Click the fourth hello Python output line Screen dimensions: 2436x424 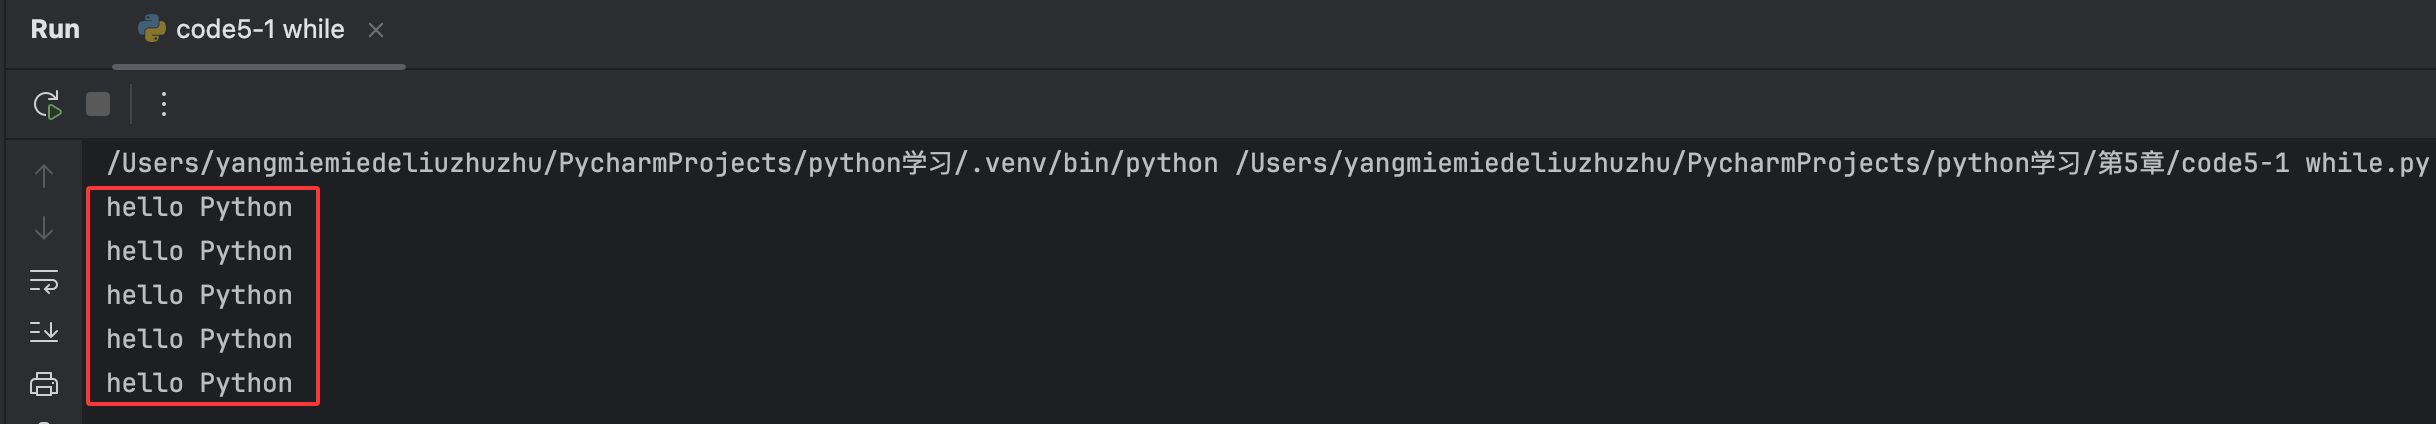199,340
